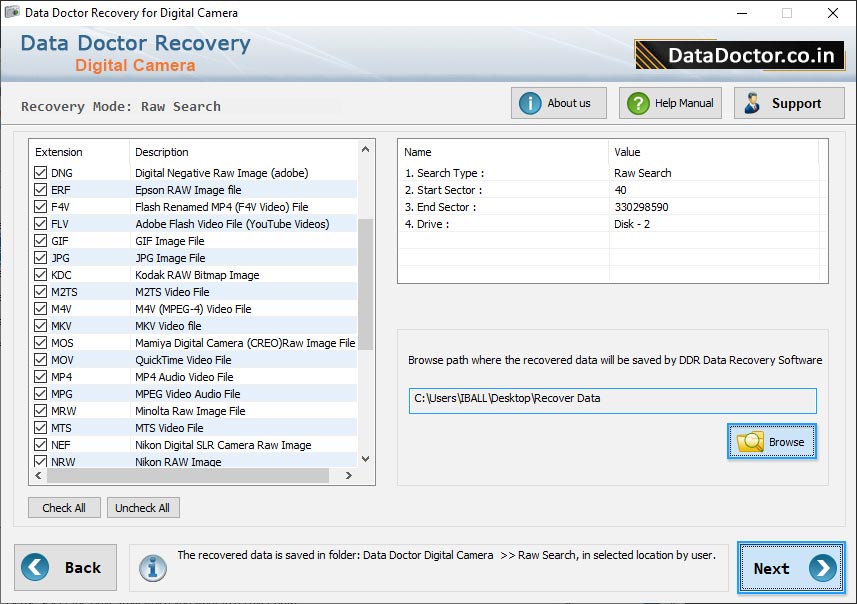Open the About us page
Screen dimensions: 857x604
pos(559,103)
